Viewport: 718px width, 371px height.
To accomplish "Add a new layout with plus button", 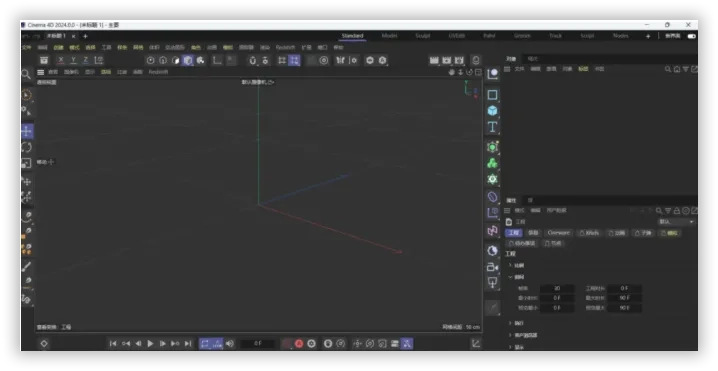I will pos(648,36).
